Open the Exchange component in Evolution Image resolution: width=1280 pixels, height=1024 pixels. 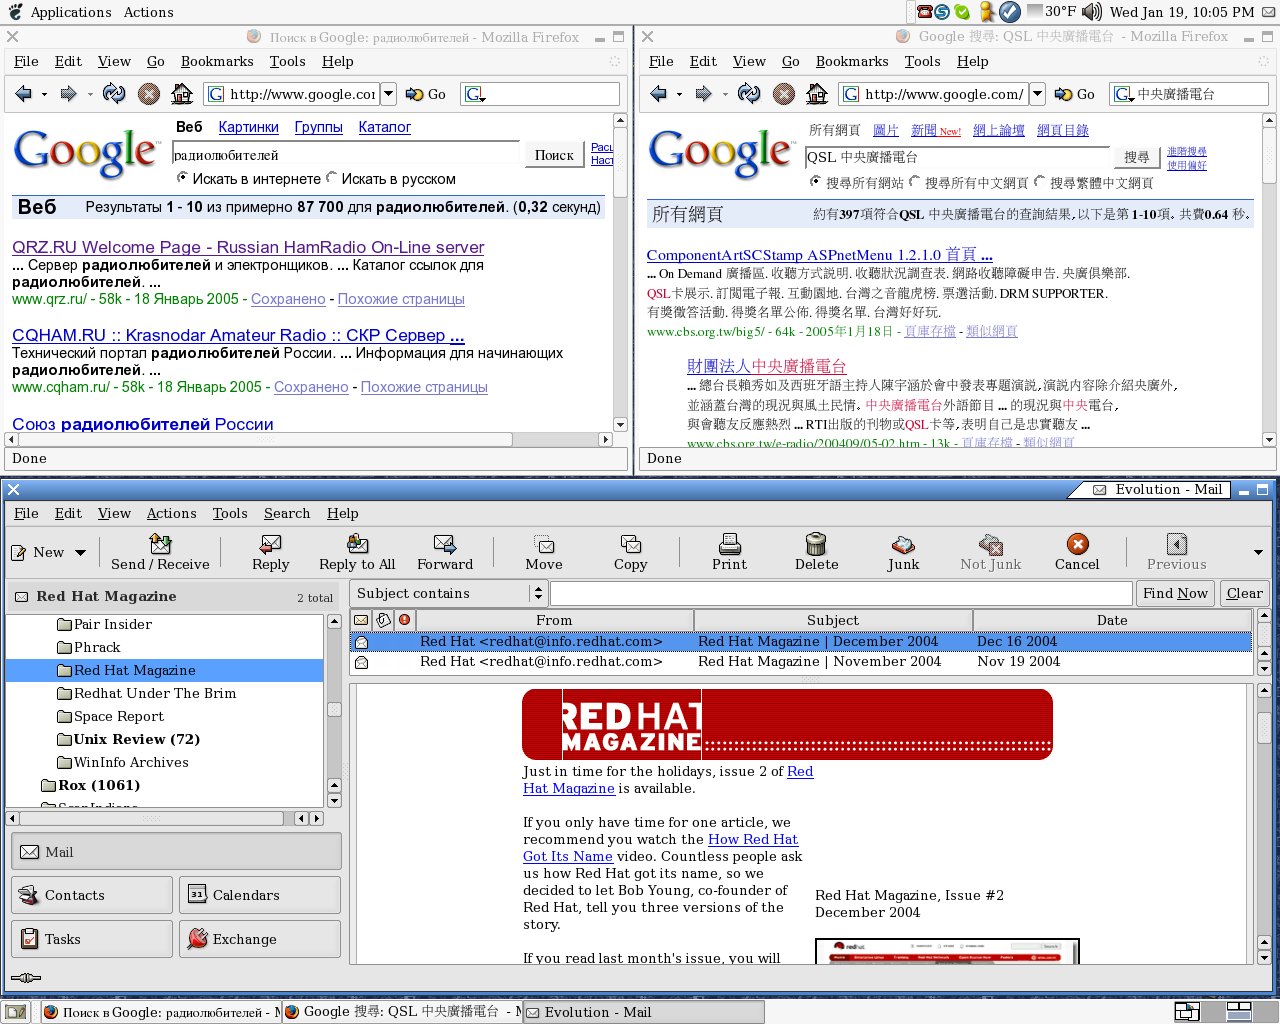click(x=260, y=939)
